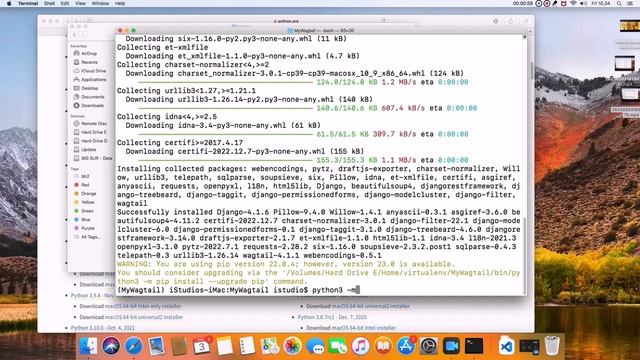Select Remote Disc in Finder sidebar

click(x=93, y=123)
